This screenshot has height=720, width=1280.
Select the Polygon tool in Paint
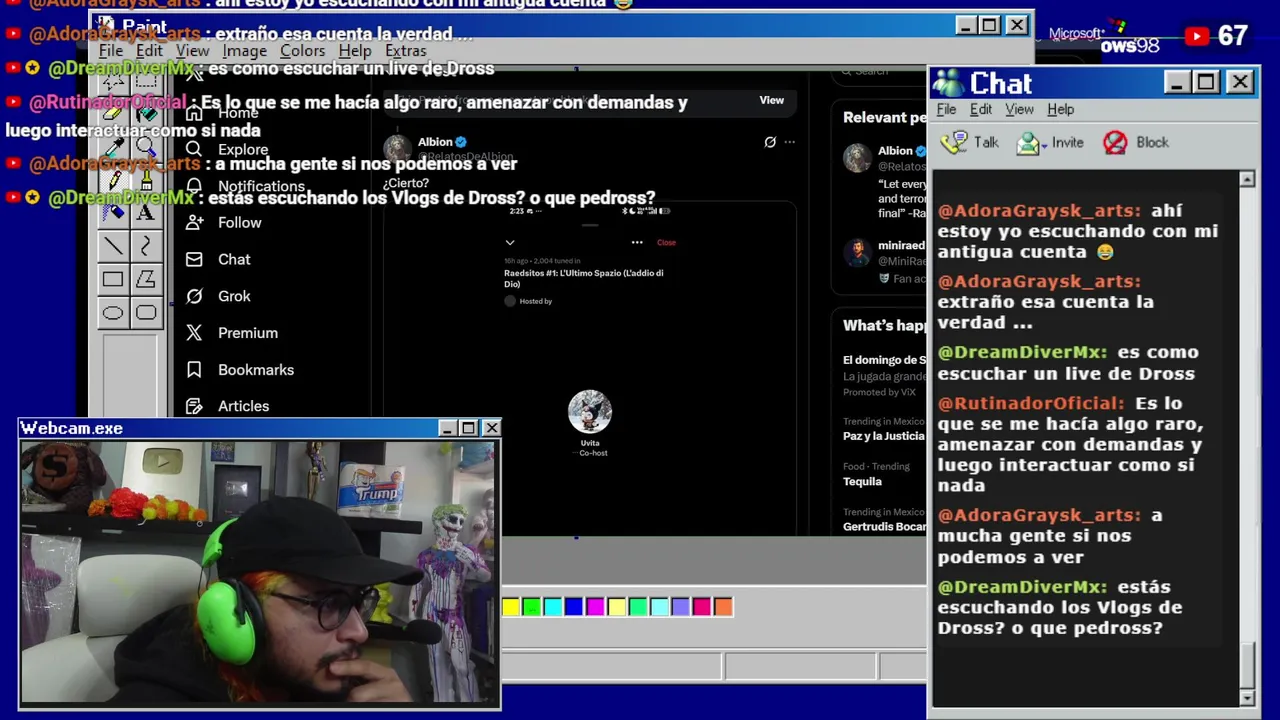pos(146,279)
